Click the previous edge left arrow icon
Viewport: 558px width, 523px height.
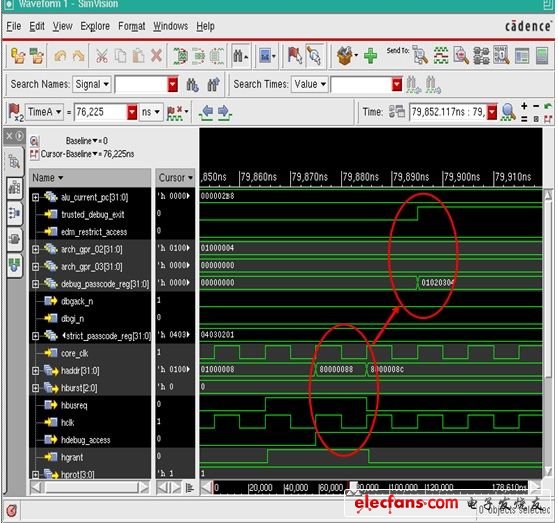(206, 113)
